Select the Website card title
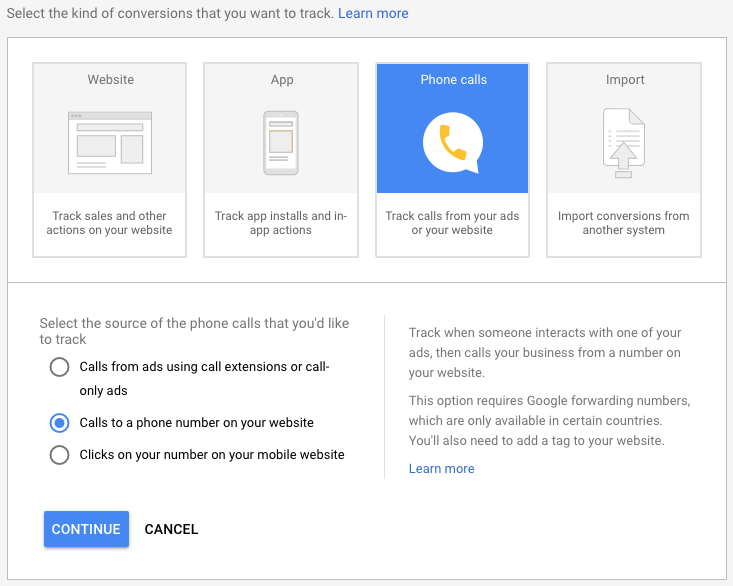This screenshot has height=586, width=733. [x=110, y=80]
